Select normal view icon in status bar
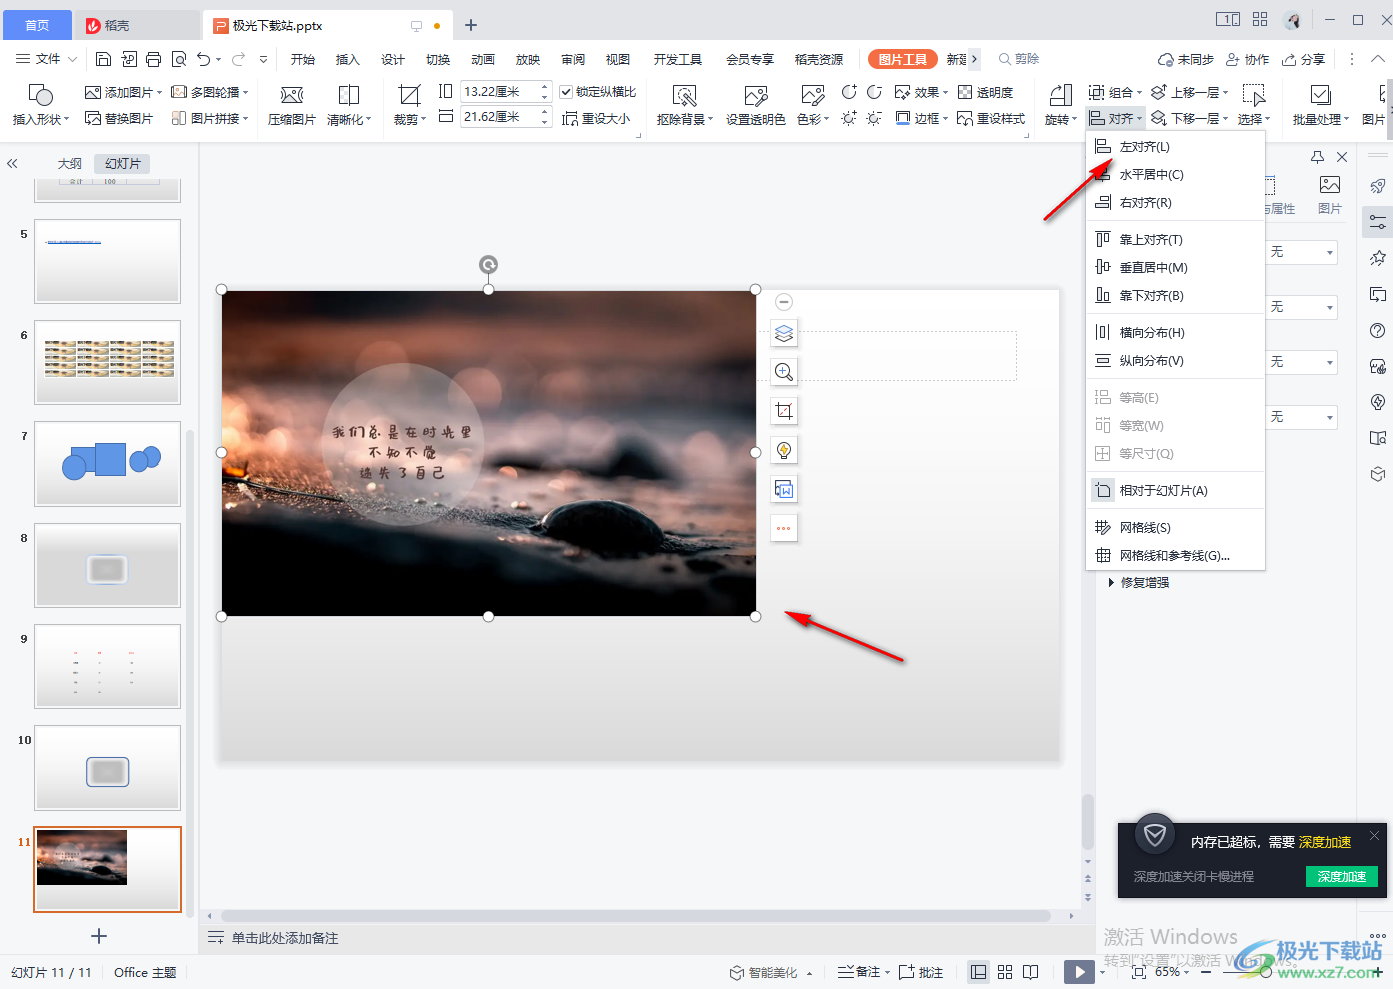This screenshot has height=989, width=1393. click(x=979, y=972)
